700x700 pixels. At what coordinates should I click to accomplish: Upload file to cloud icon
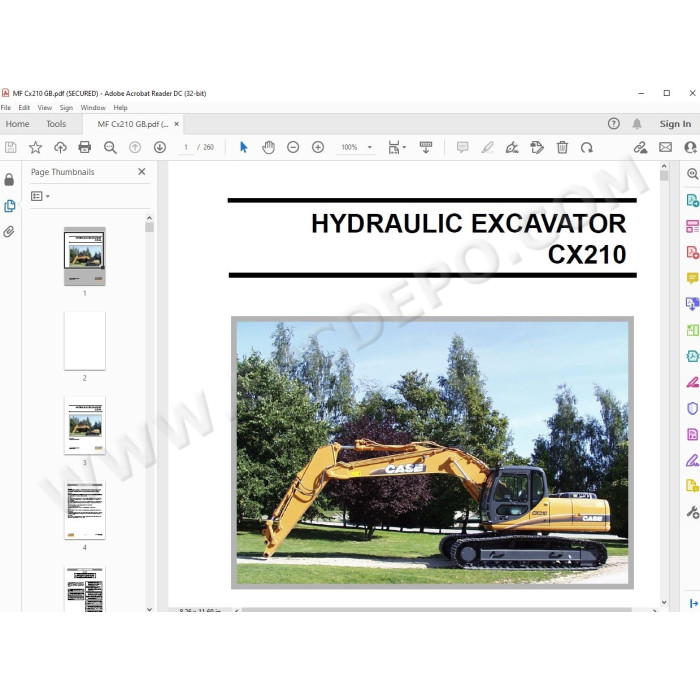click(60, 147)
